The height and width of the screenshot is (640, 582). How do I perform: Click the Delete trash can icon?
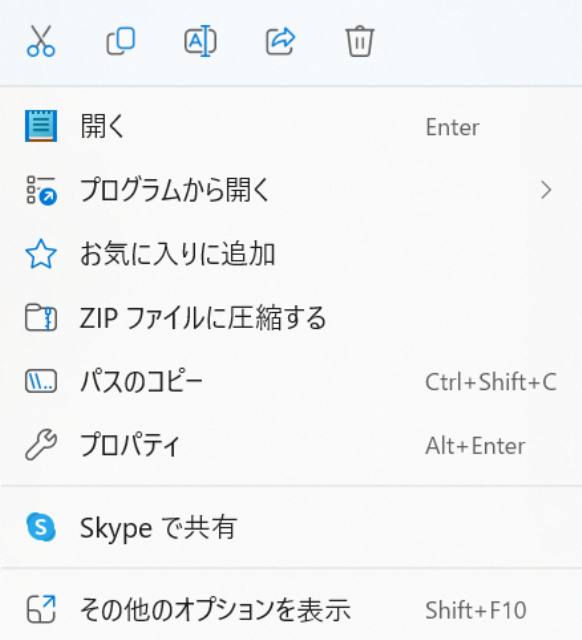(360, 41)
